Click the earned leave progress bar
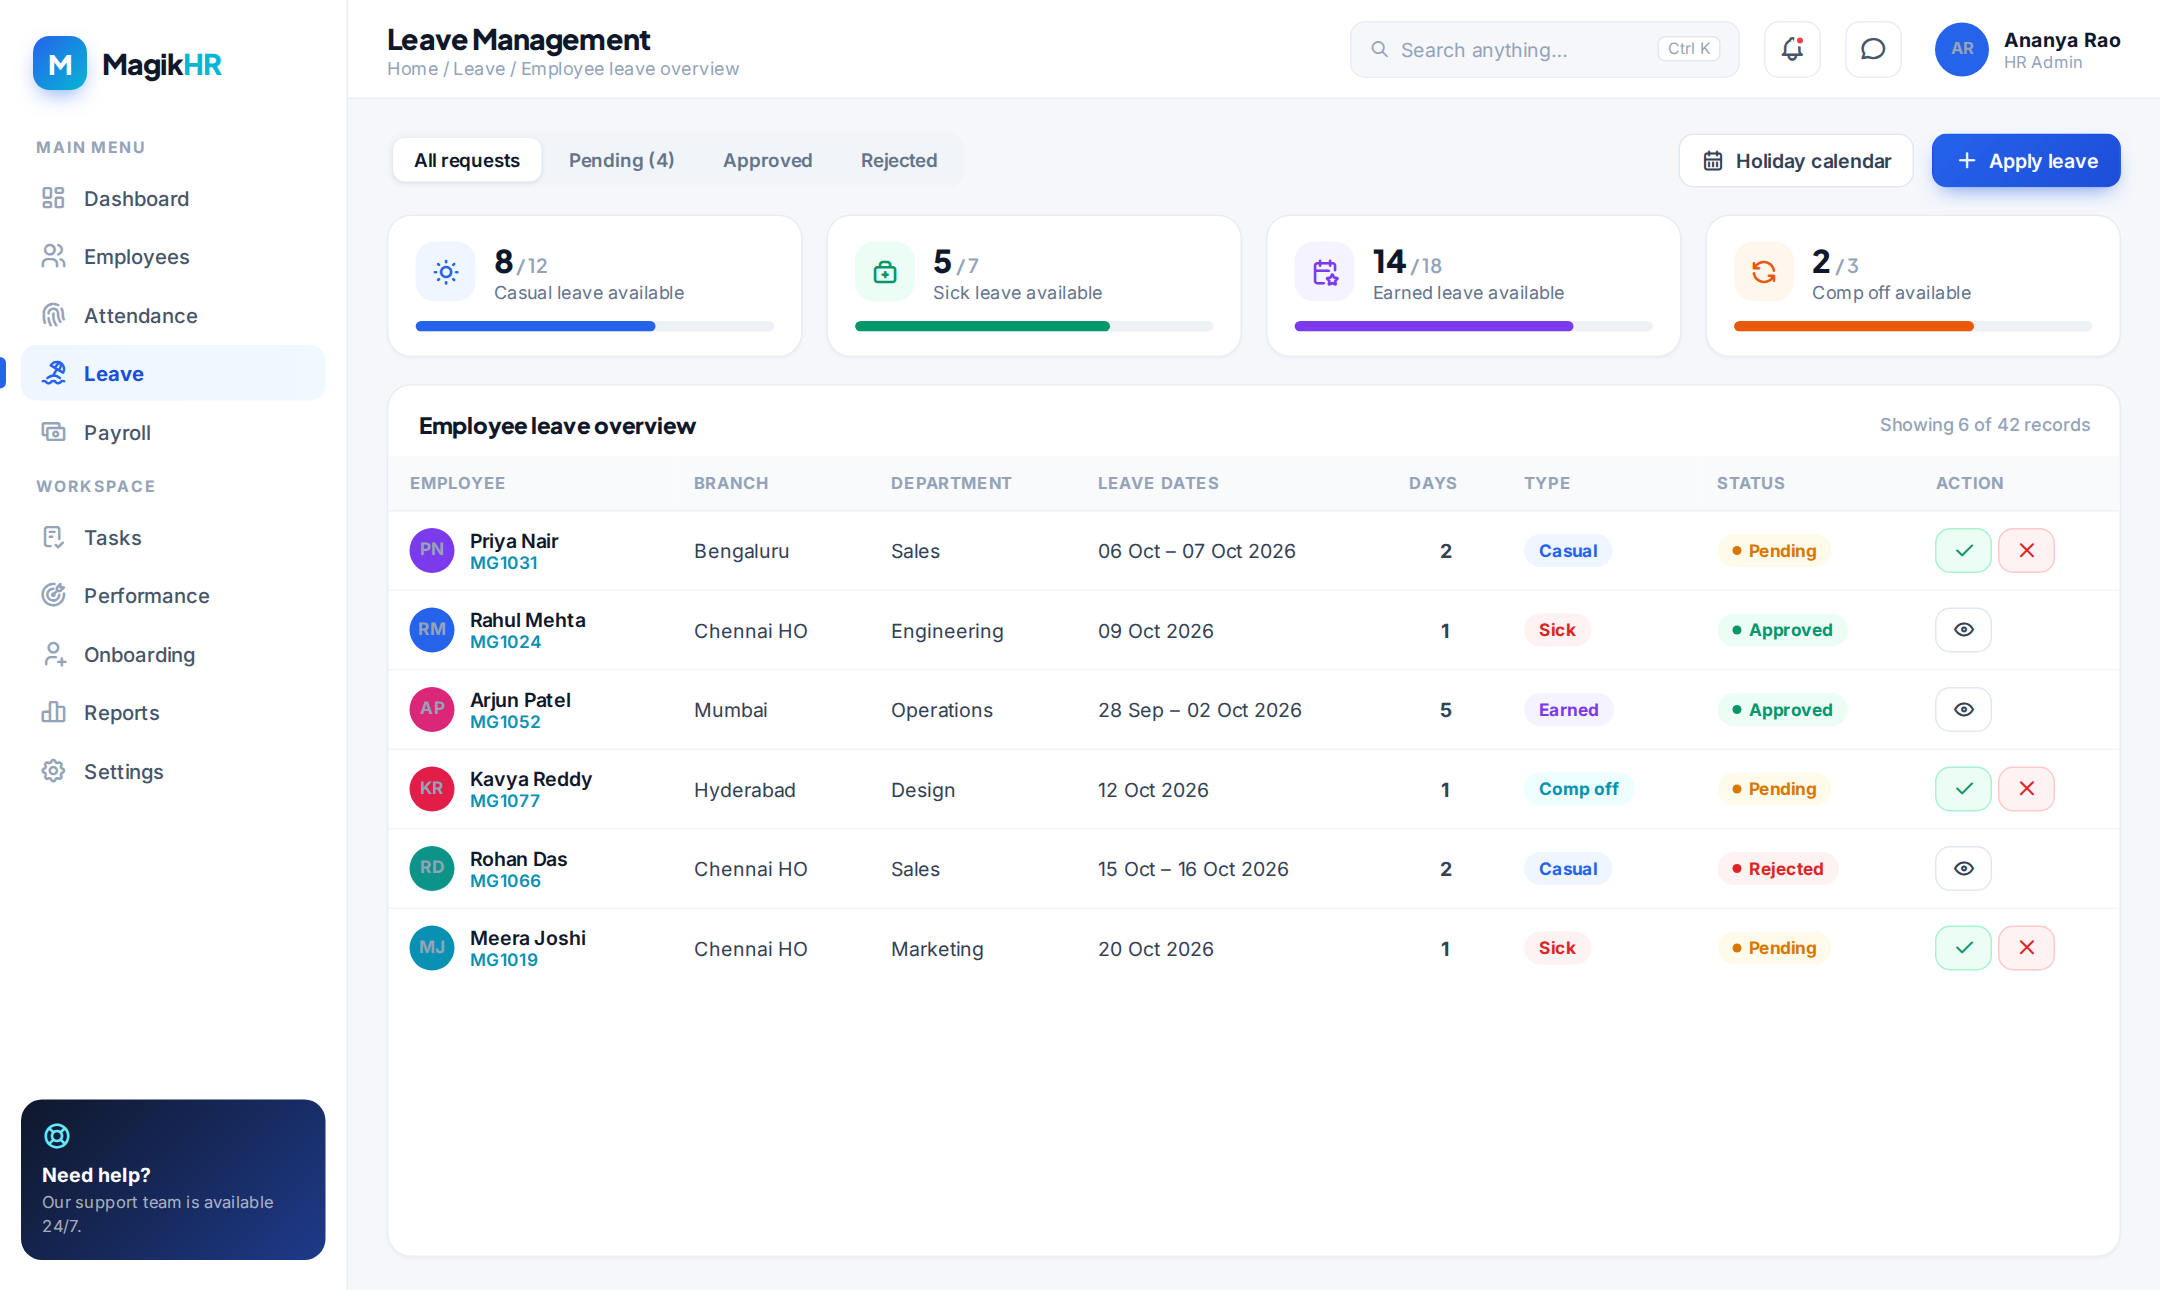This screenshot has height=1290, width=2160. (1473, 326)
